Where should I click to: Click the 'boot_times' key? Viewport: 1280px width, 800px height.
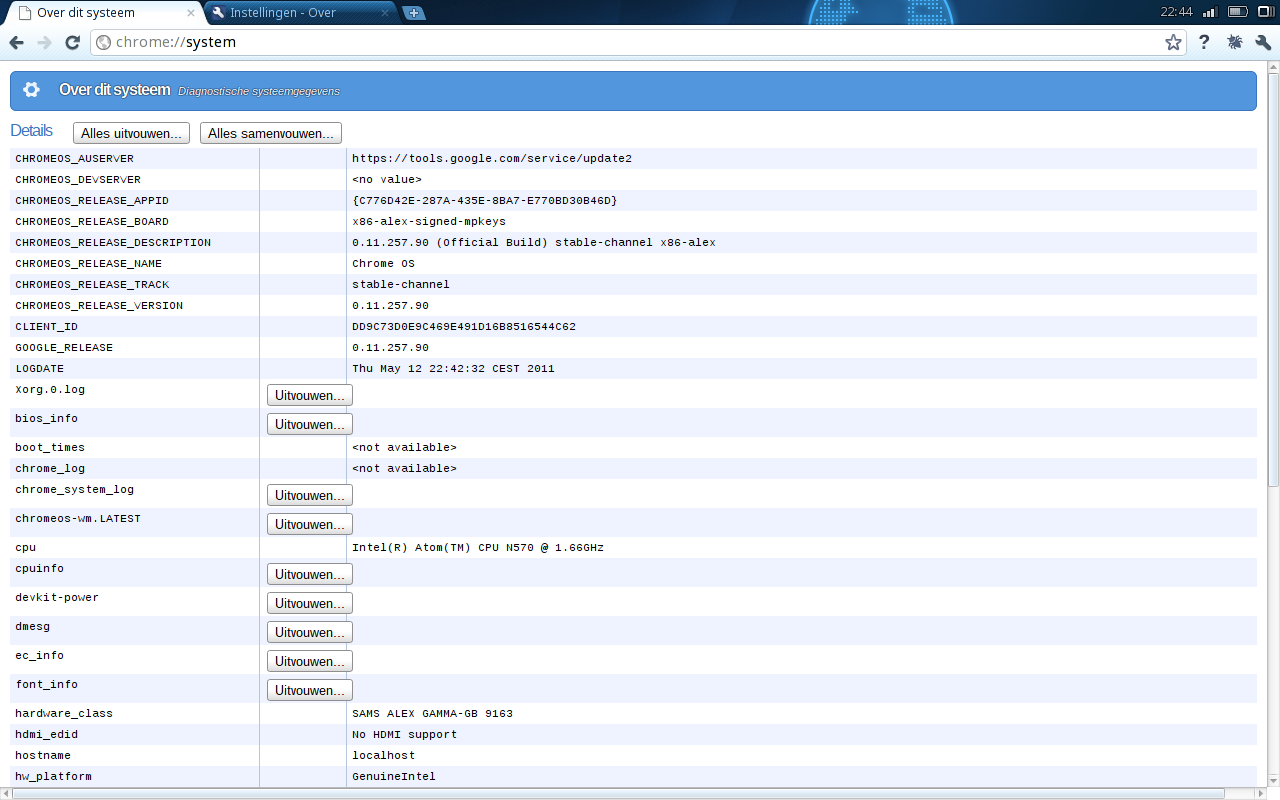pos(50,447)
